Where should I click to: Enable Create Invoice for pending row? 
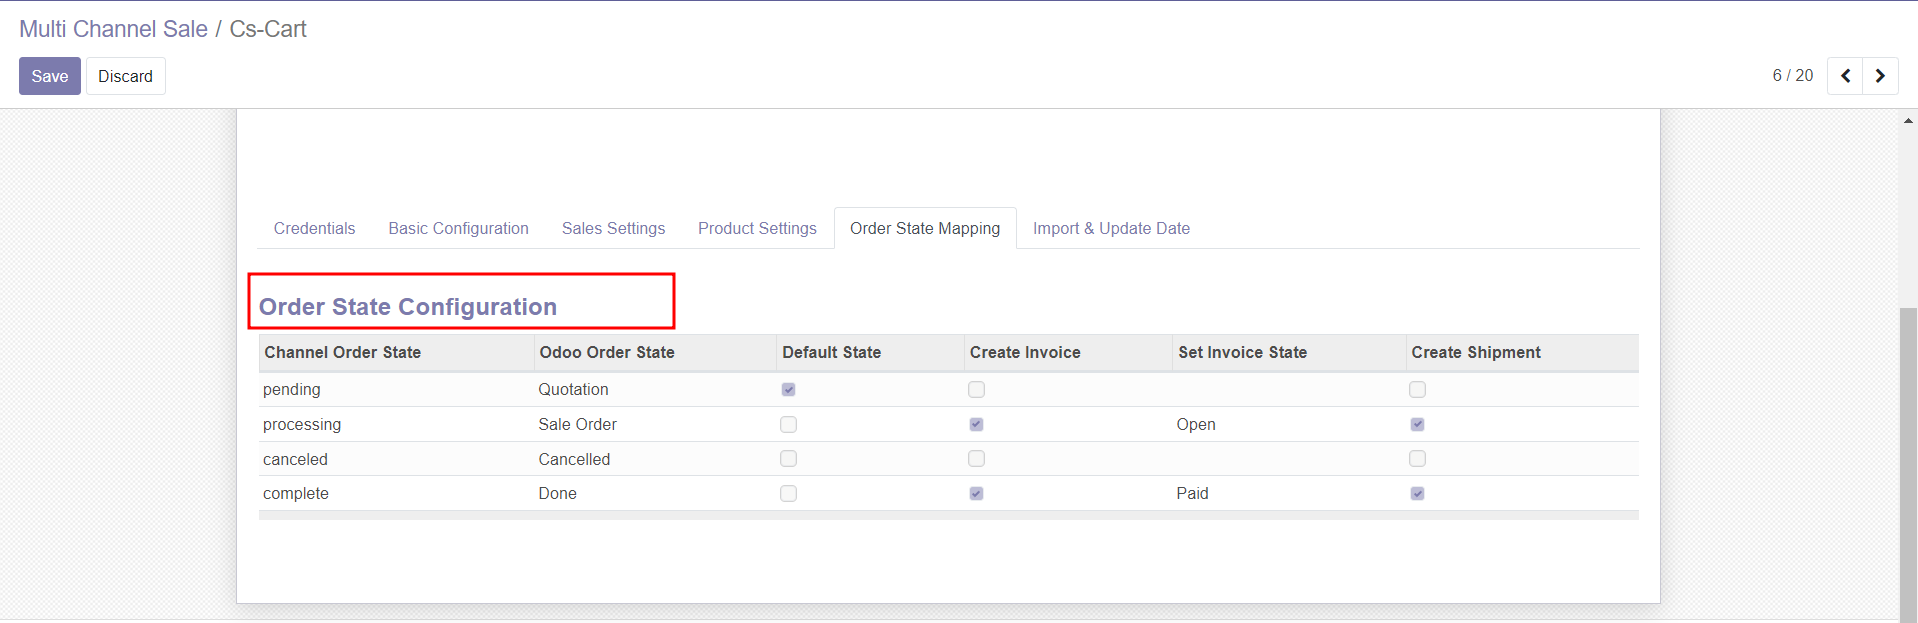coord(976,390)
